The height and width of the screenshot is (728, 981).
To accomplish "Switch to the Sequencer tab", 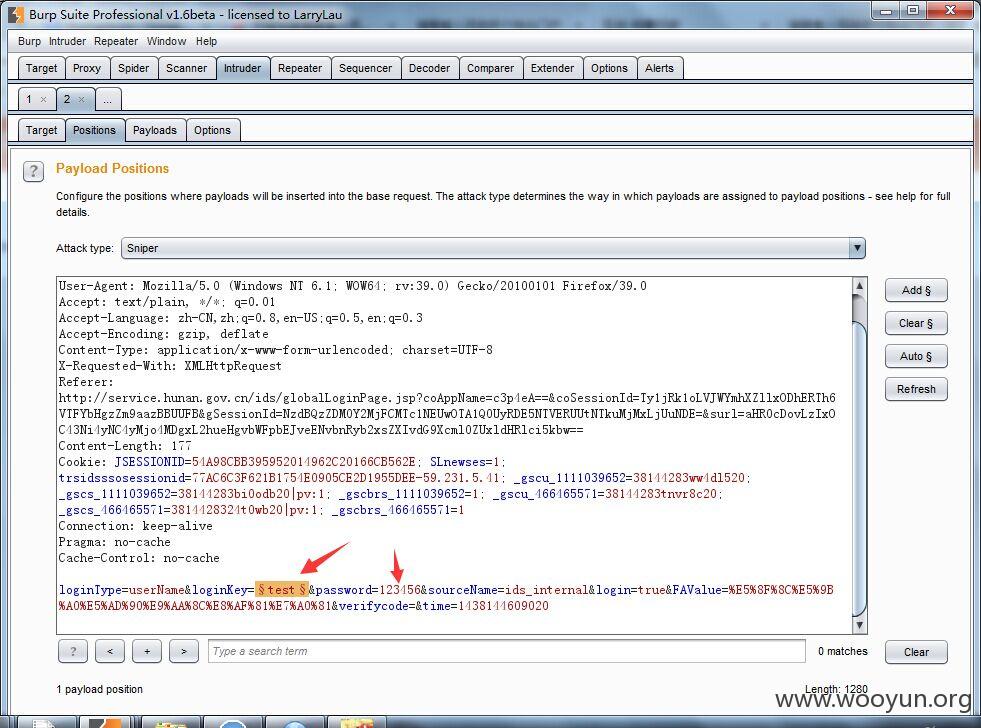I will click(365, 68).
